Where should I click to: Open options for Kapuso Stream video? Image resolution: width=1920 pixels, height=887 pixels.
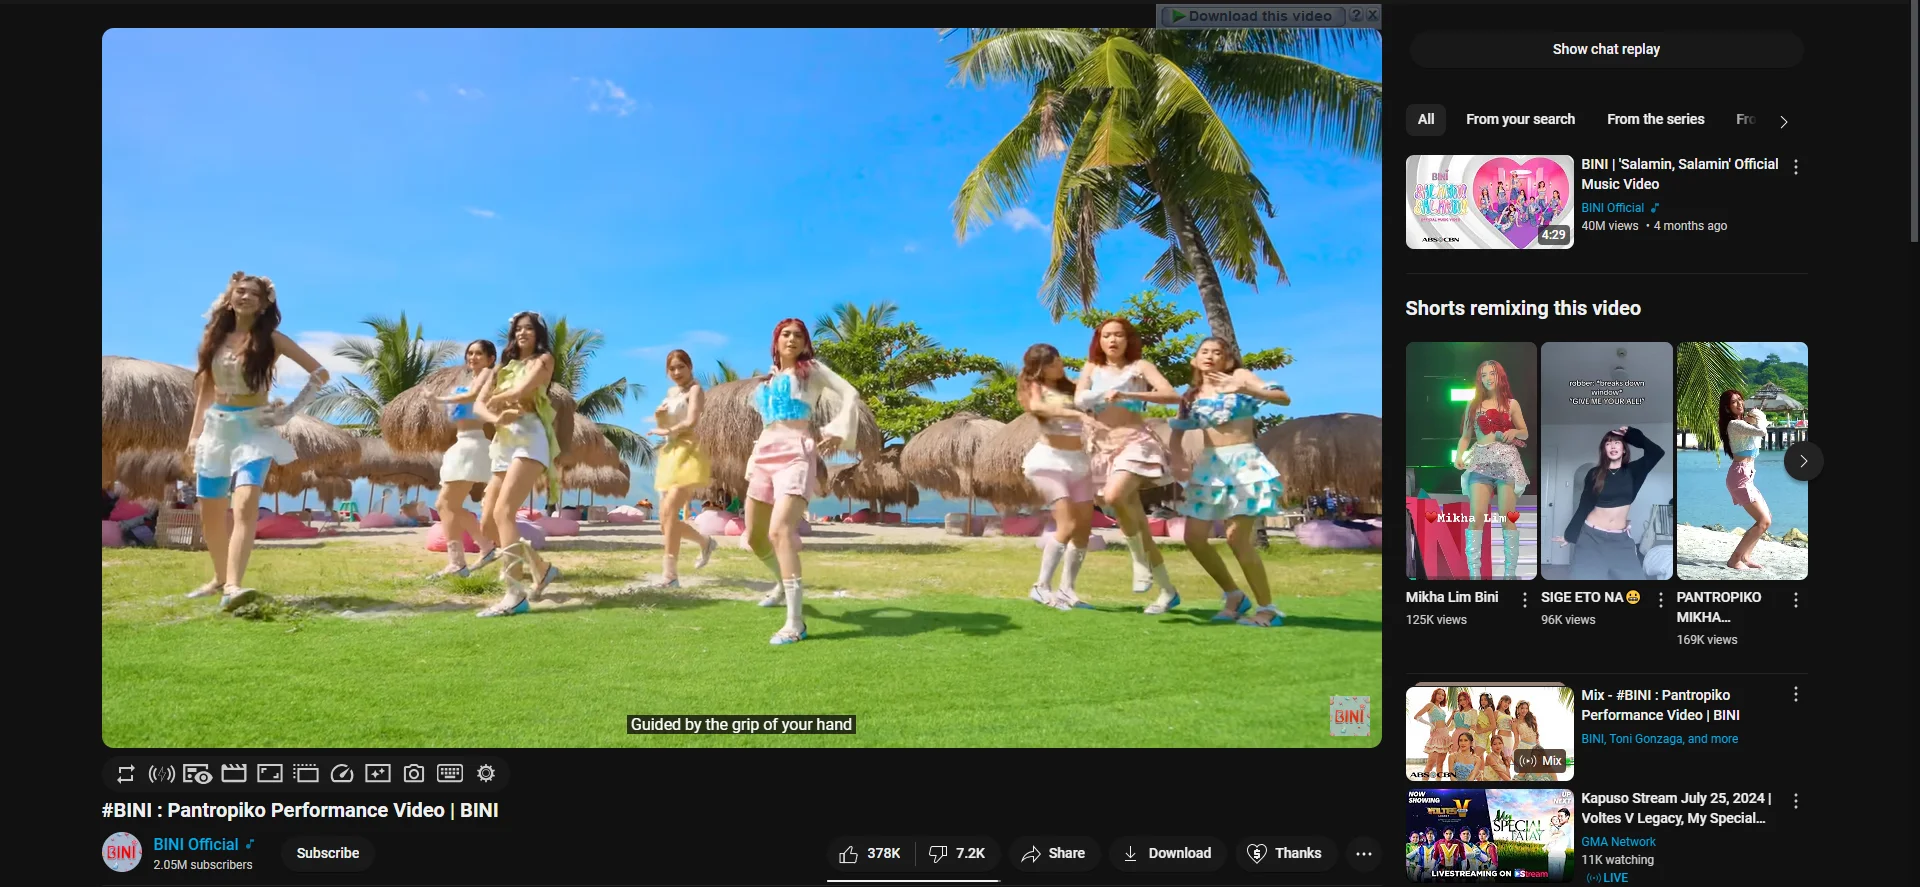(x=1796, y=801)
